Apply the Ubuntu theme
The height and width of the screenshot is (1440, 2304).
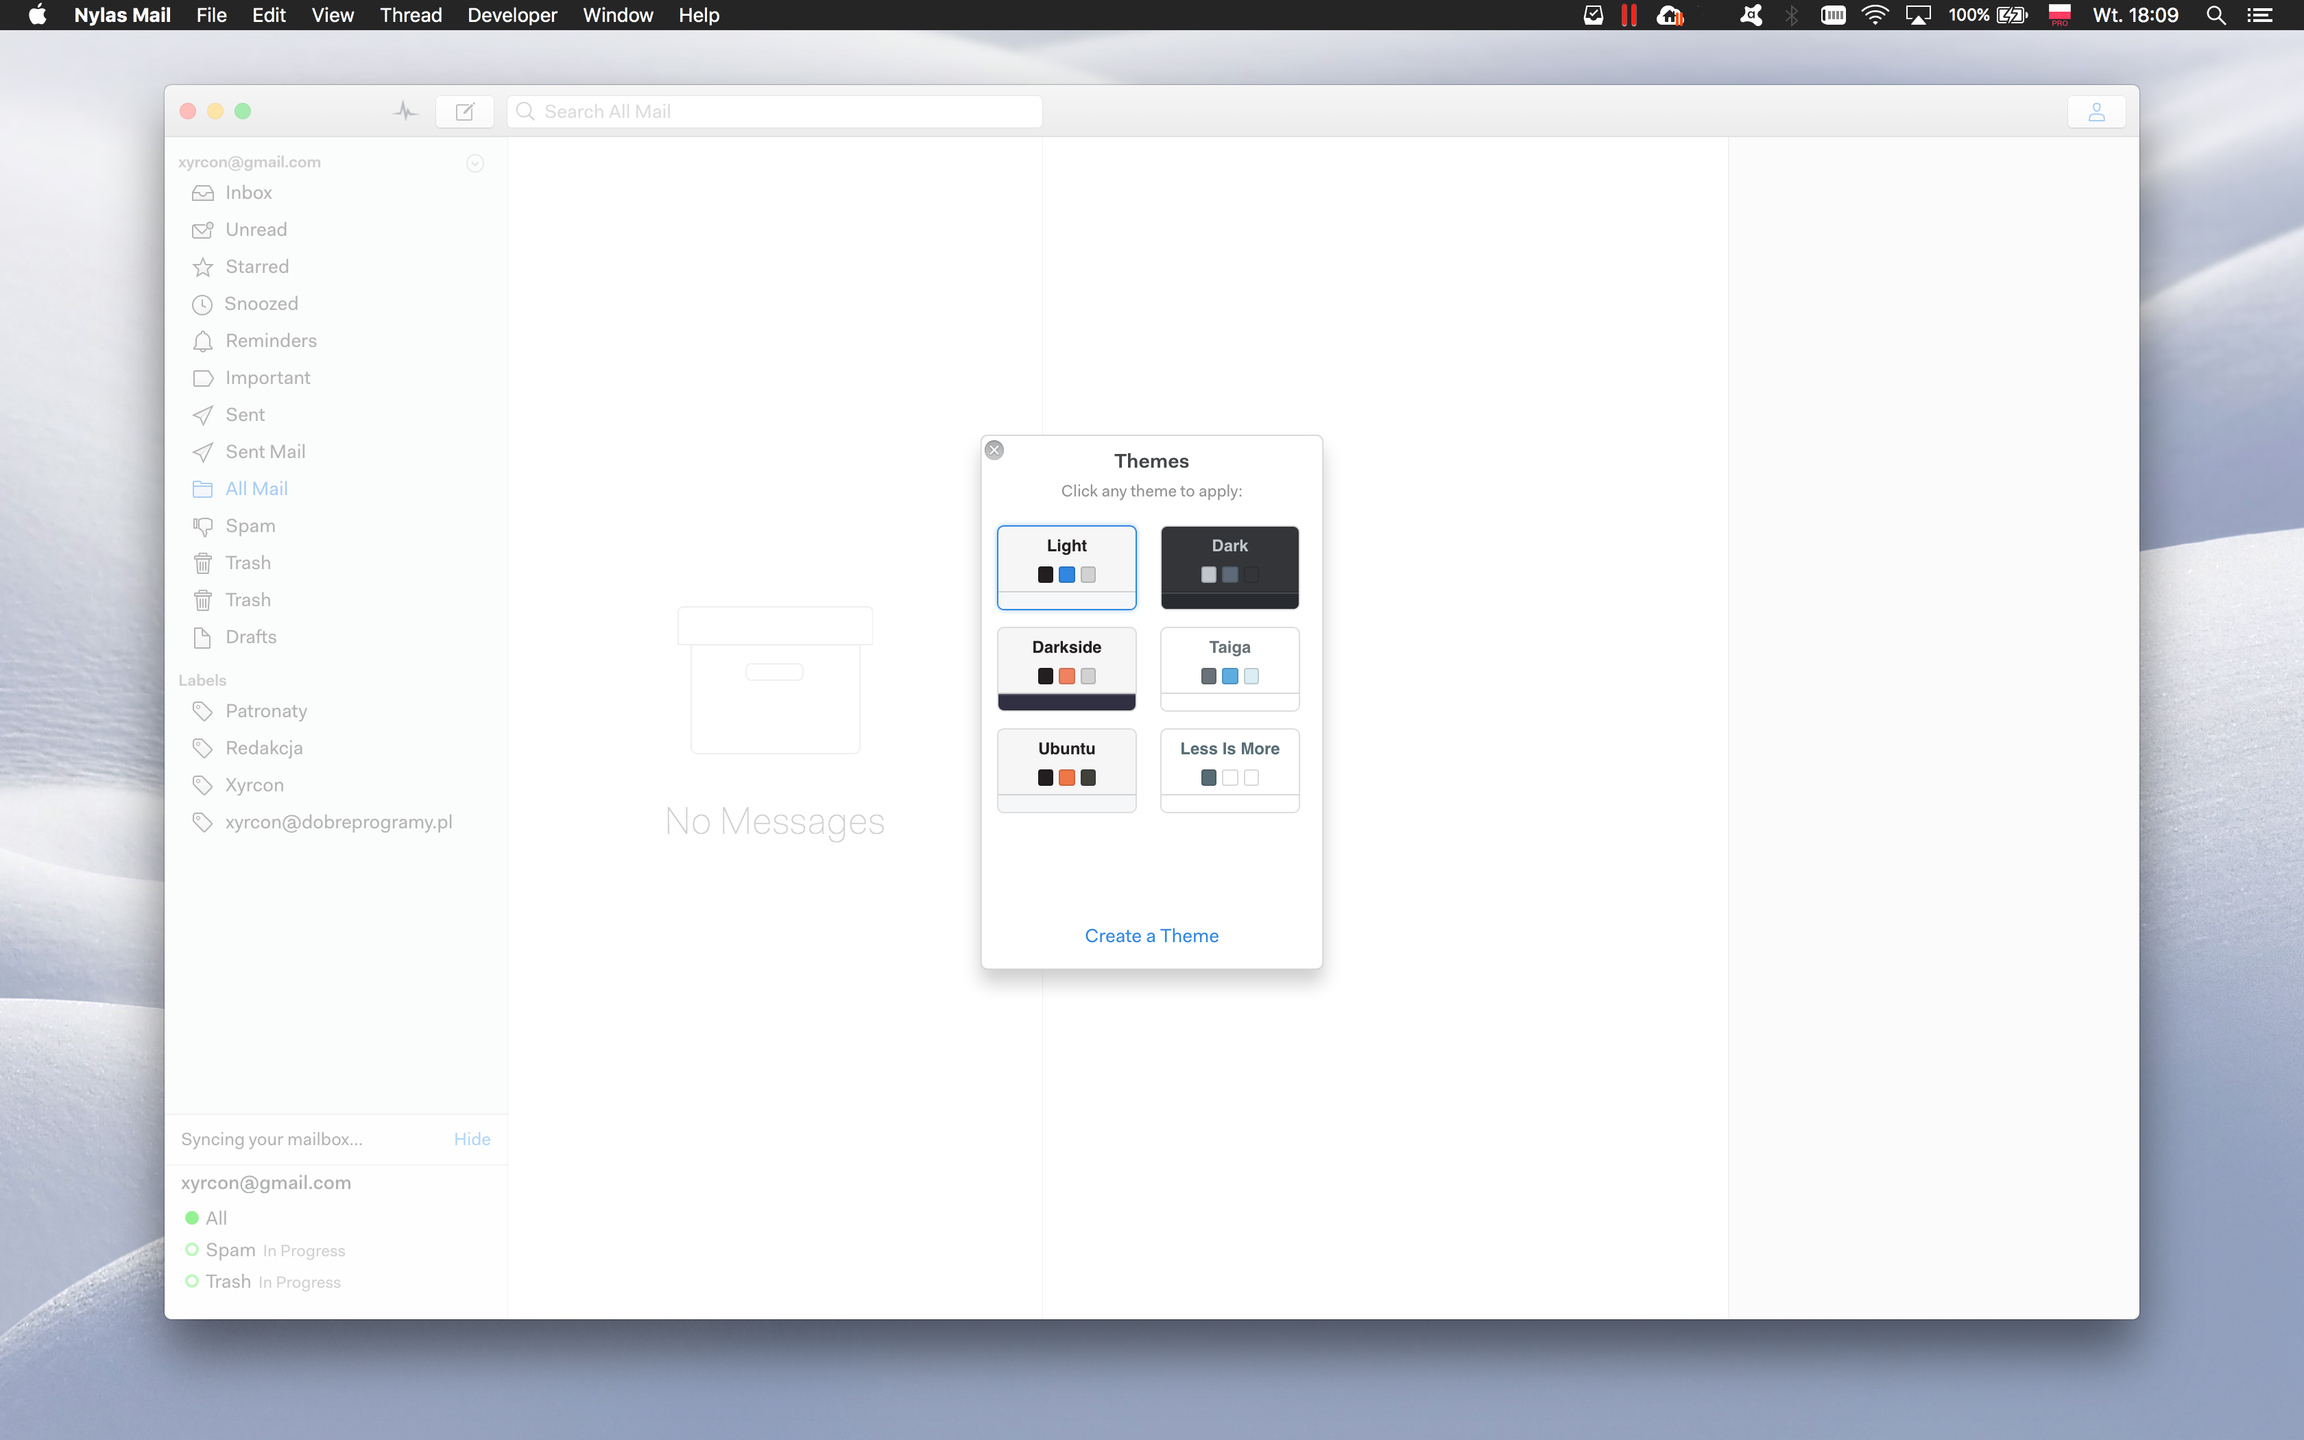(1066, 769)
